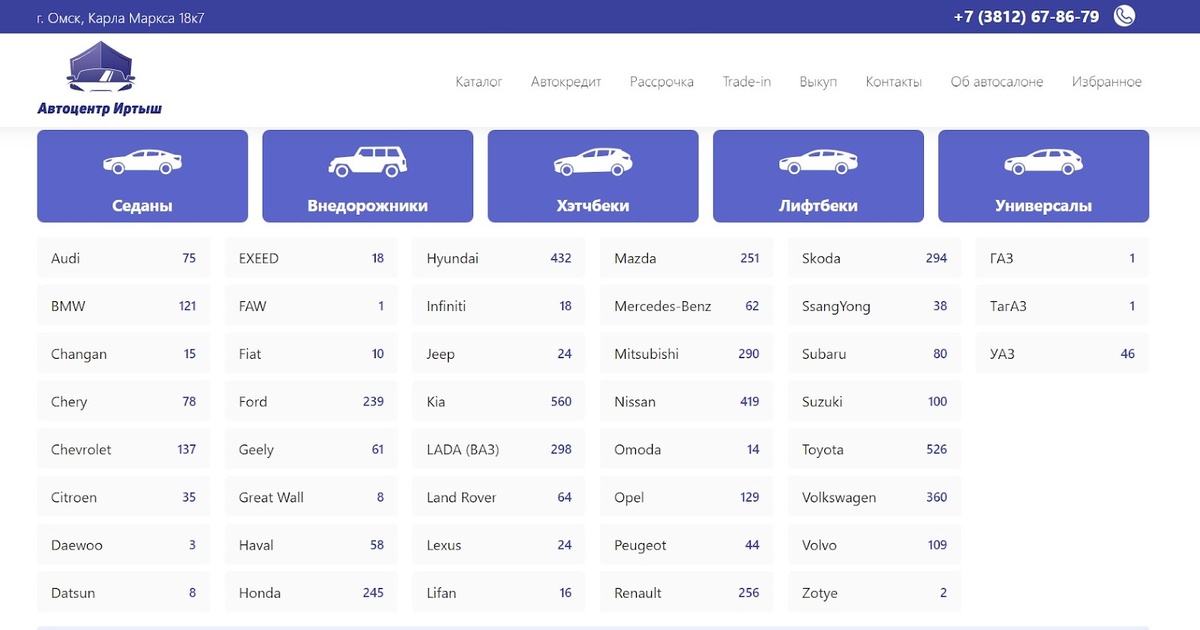Open the Trade-in menu item
The height and width of the screenshot is (630, 1200).
click(x=747, y=82)
